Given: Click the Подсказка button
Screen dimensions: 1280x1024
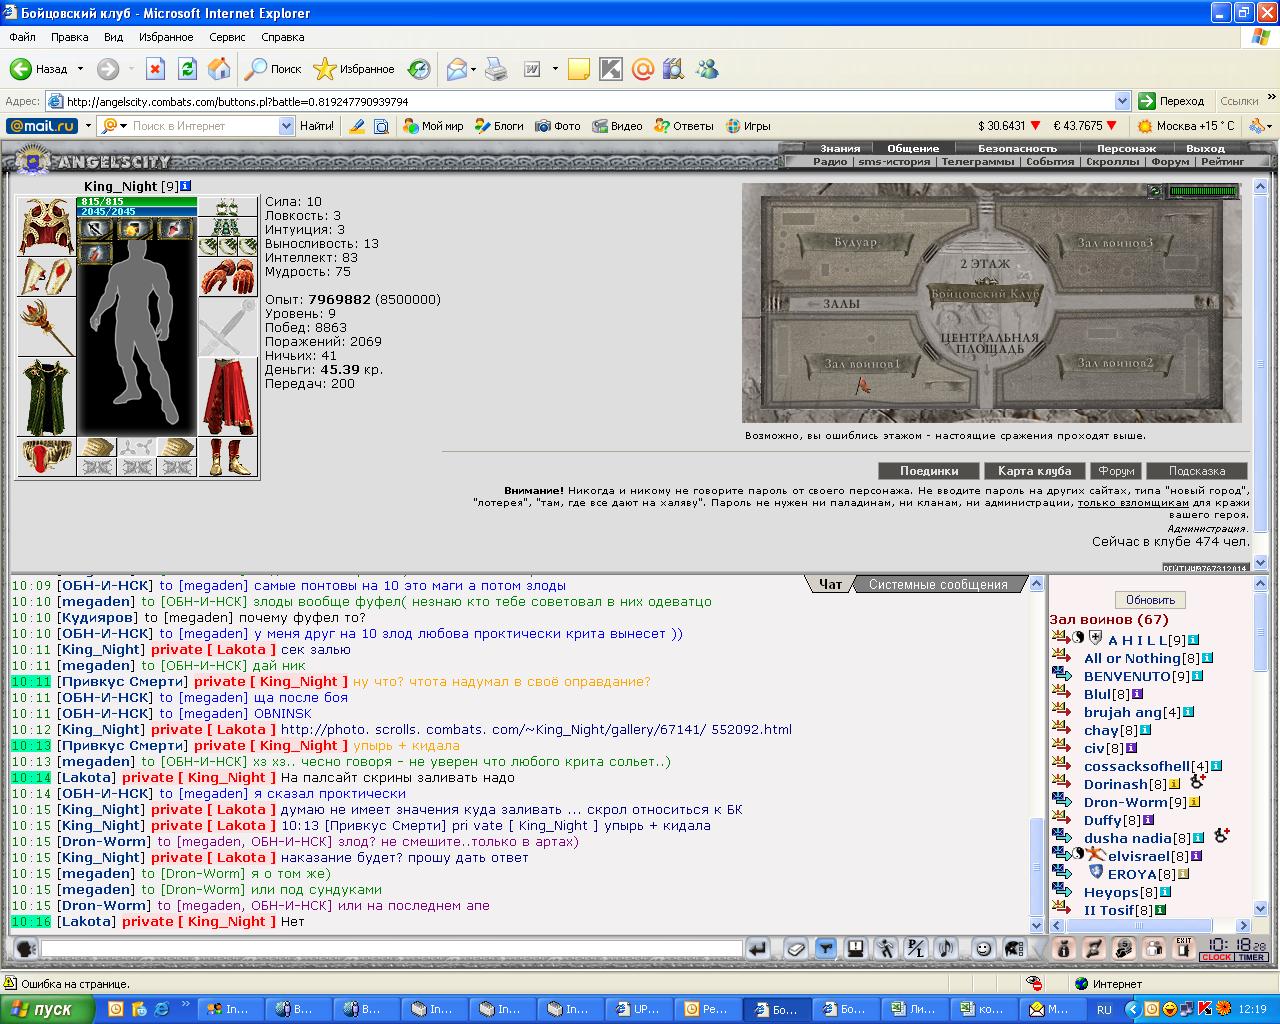Looking at the screenshot, I should pyautogui.click(x=1196, y=471).
